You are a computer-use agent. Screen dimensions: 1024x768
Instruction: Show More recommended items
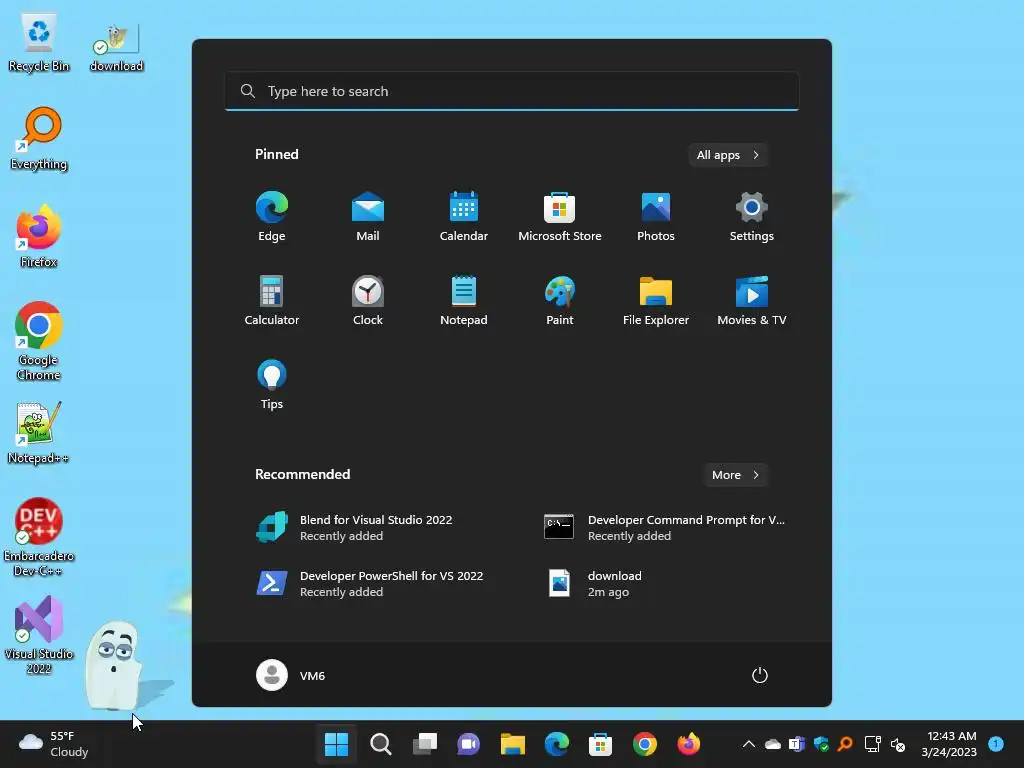pos(735,475)
